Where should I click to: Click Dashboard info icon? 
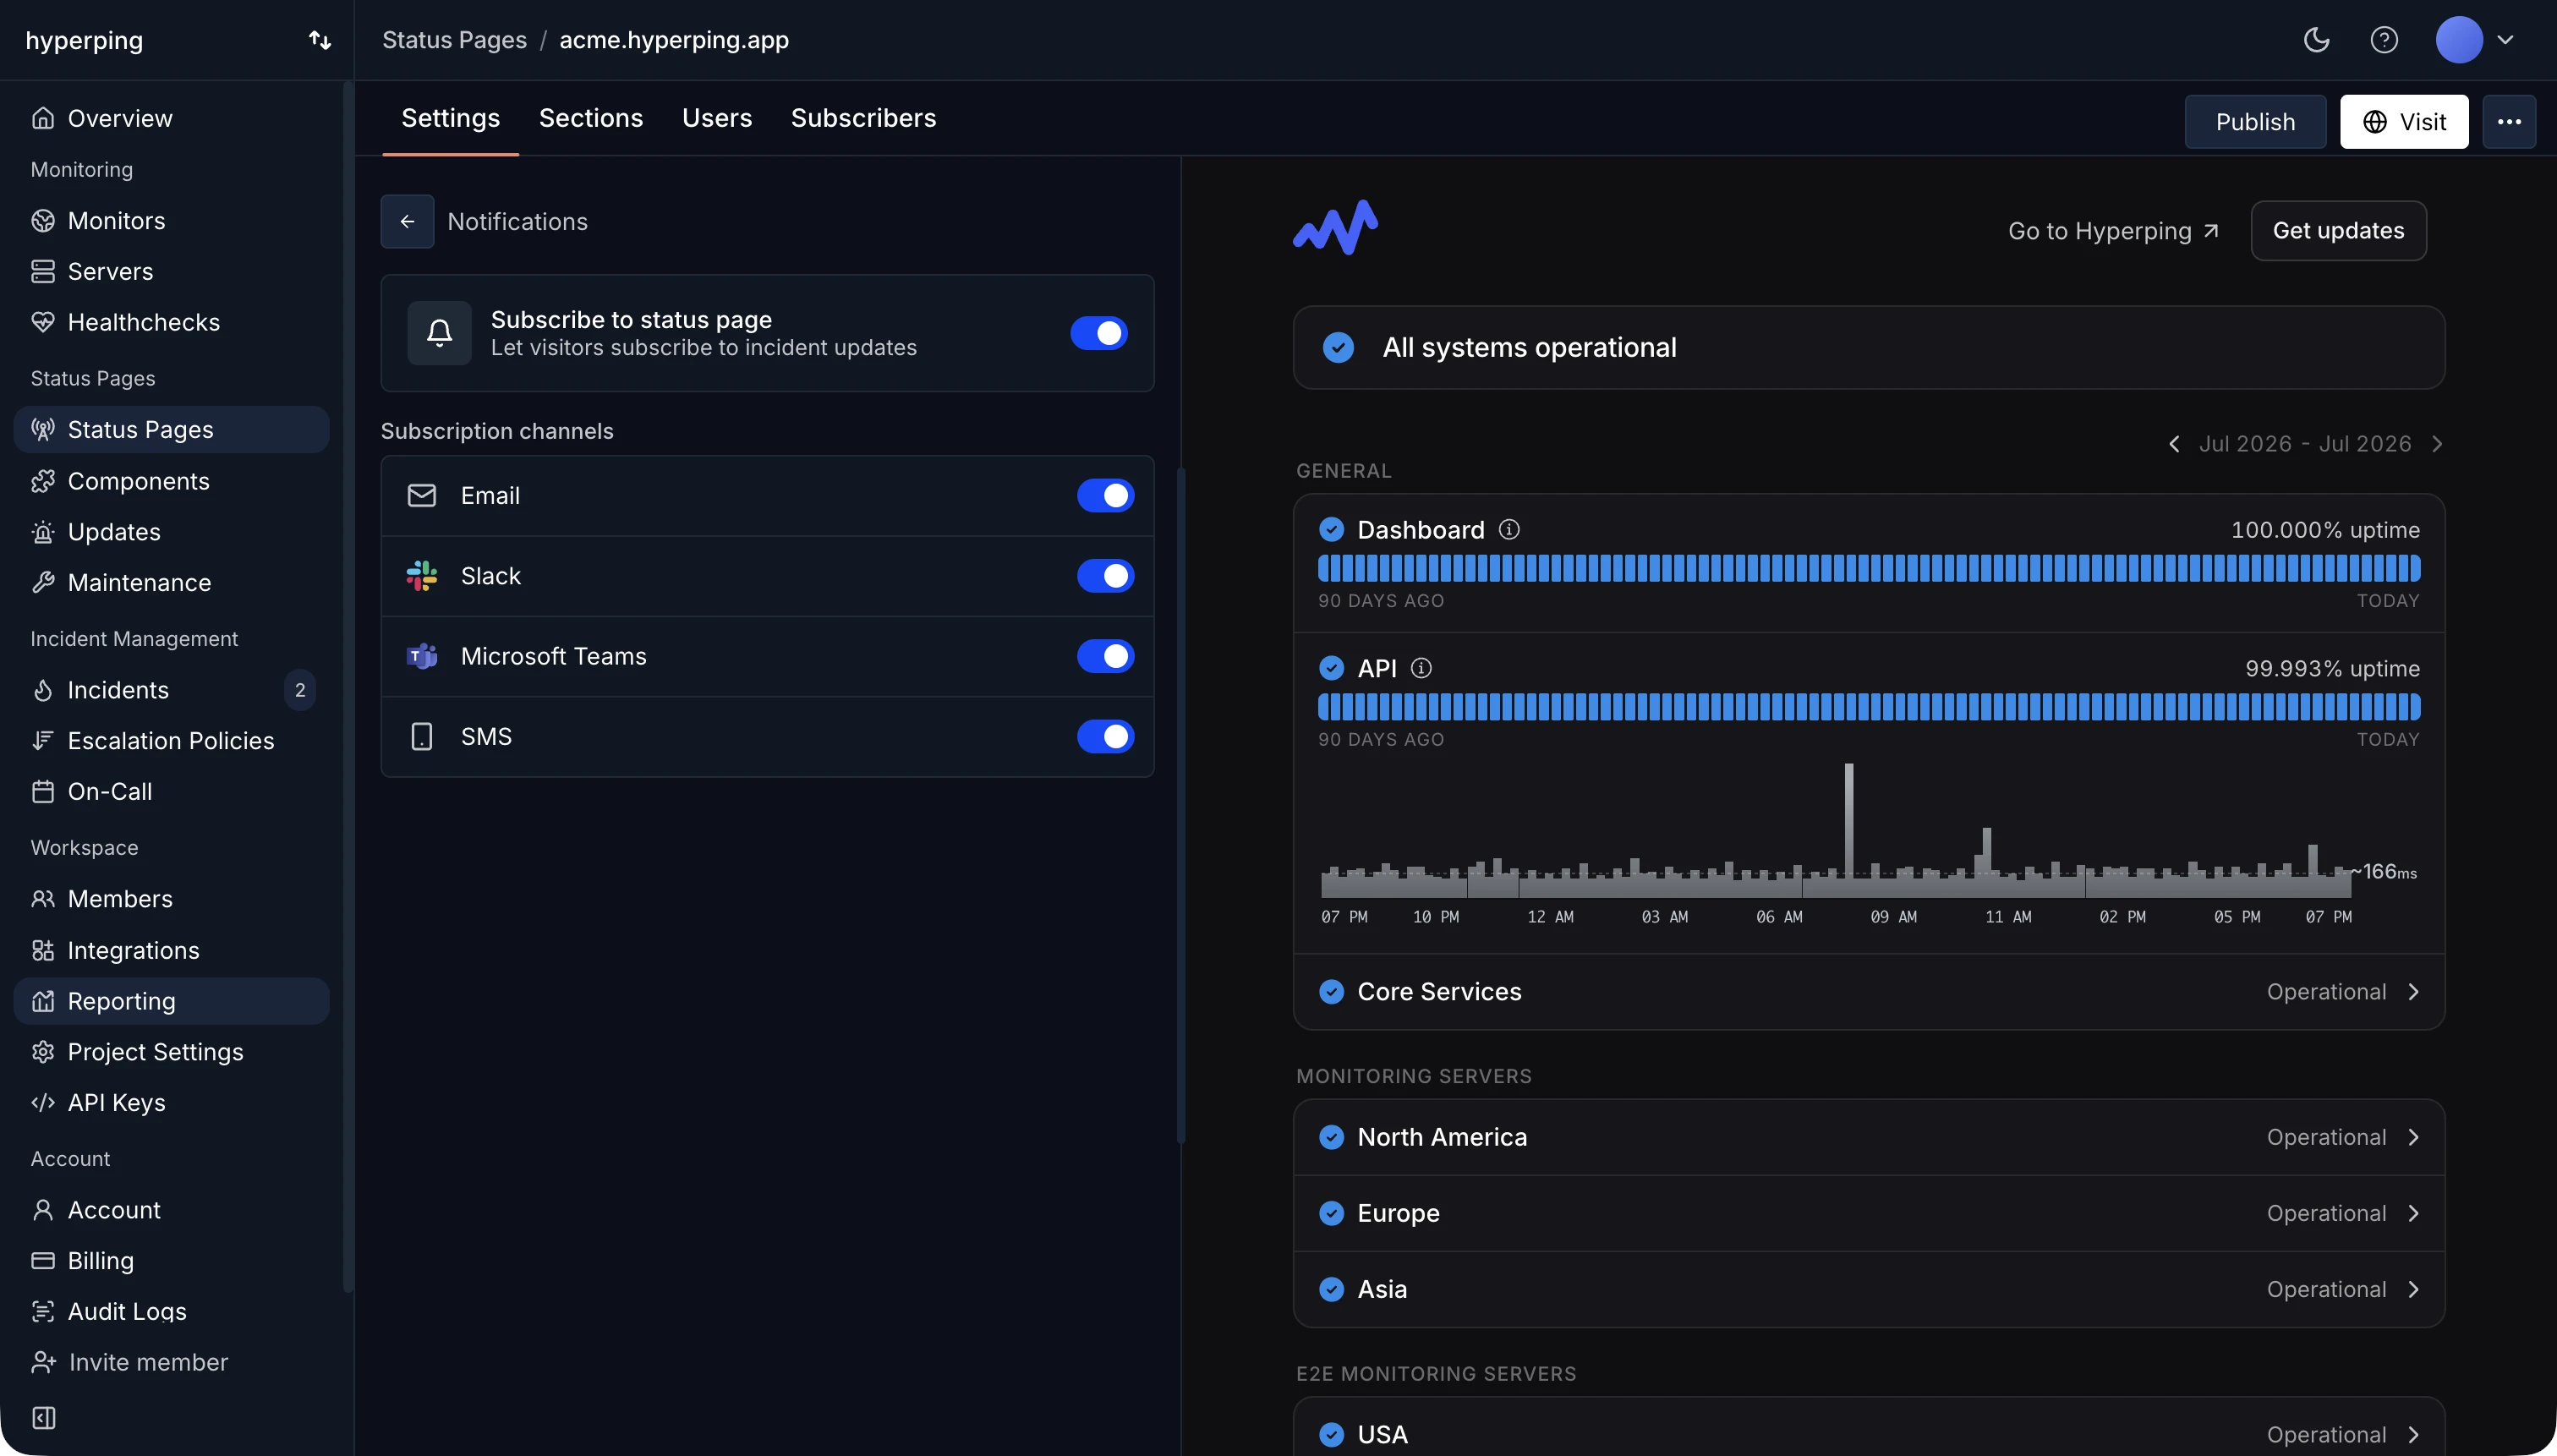click(x=1509, y=530)
